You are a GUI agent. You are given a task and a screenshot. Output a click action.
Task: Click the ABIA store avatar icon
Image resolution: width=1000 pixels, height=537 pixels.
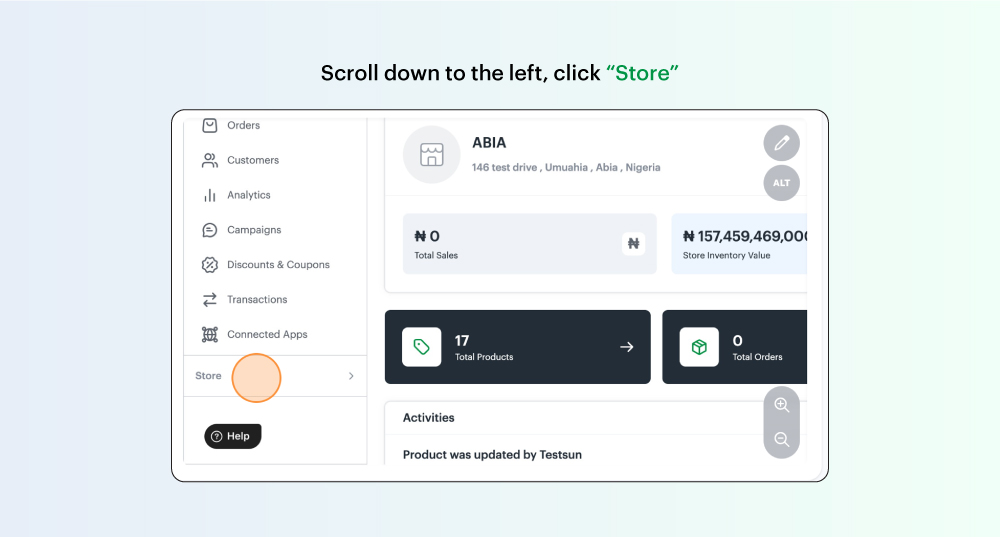[x=432, y=154]
